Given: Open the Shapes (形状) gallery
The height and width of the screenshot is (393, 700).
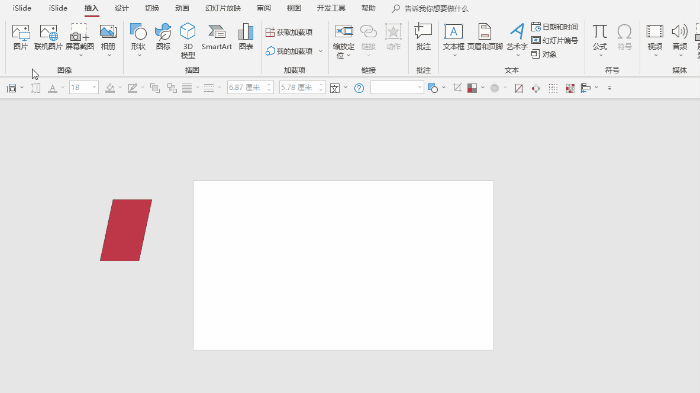Looking at the screenshot, I should (138, 37).
